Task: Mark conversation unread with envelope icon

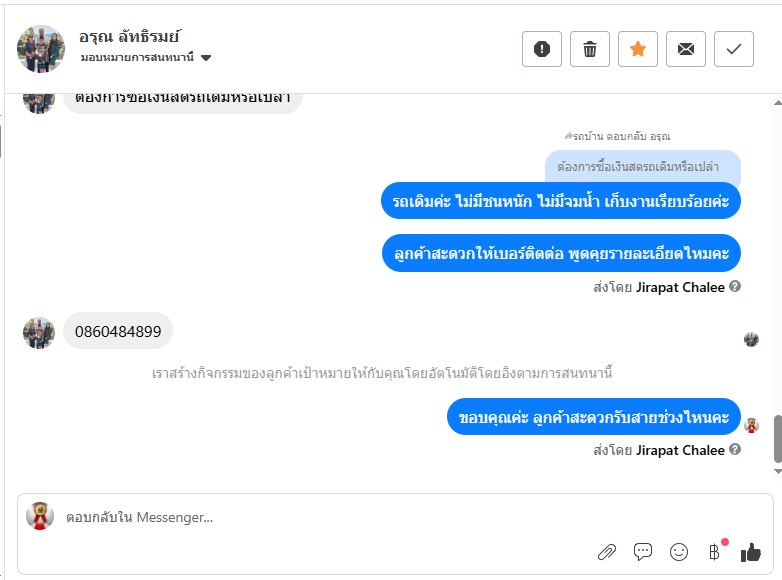Action: pyautogui.click(x=686, y=49)
